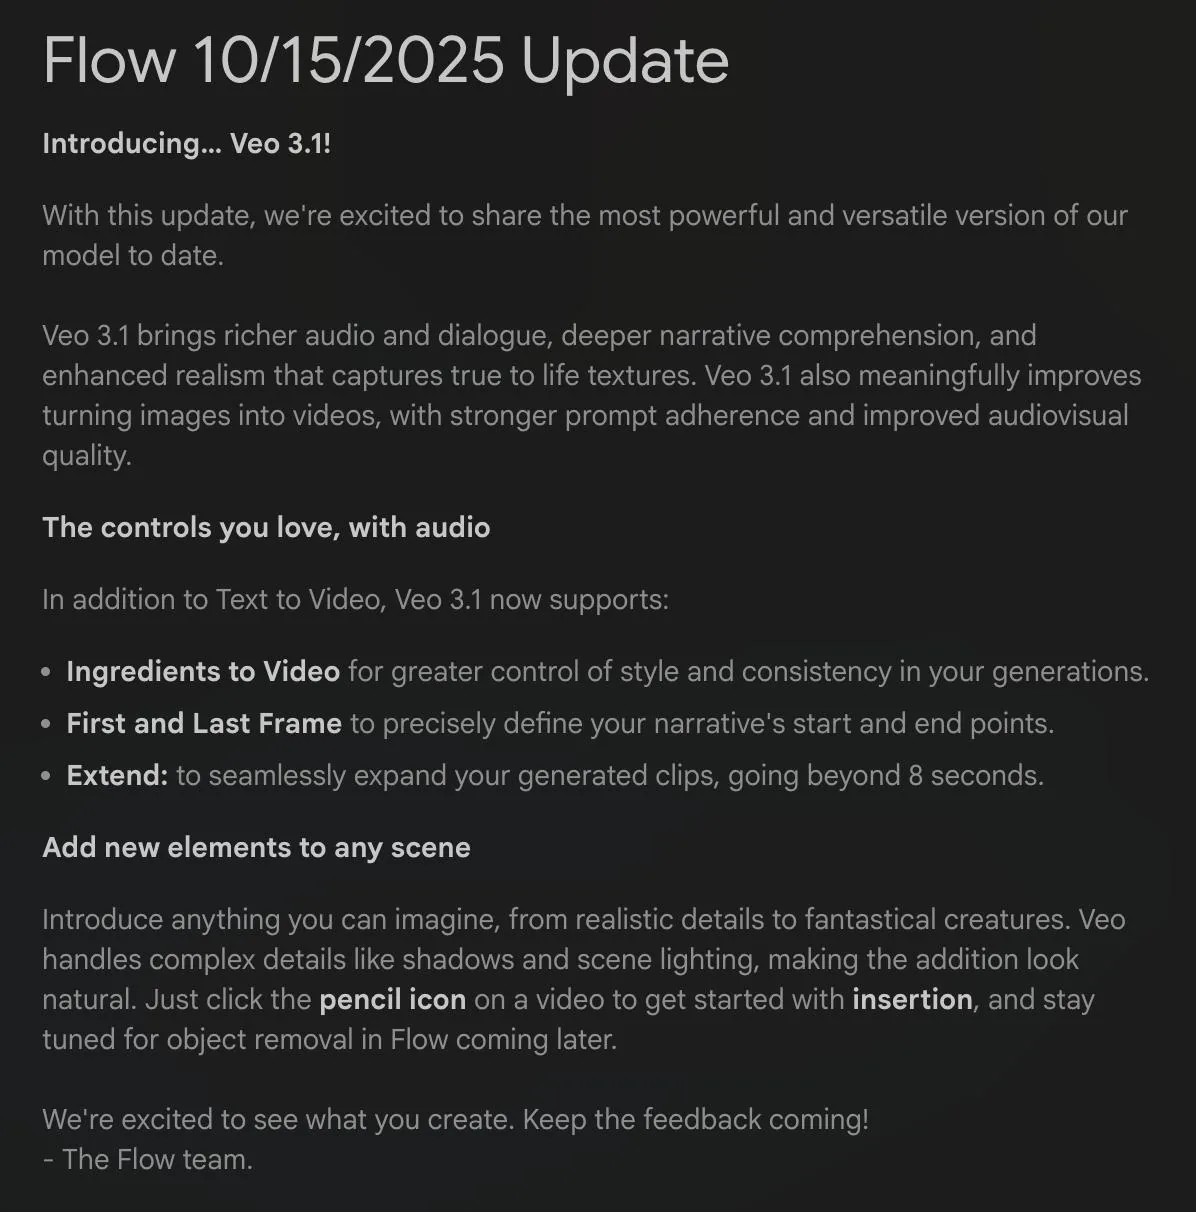This screenshot has height=1212, width=1196.
Task: Click the "- The Flow team." signature
Action: (x=148, y=1159)
